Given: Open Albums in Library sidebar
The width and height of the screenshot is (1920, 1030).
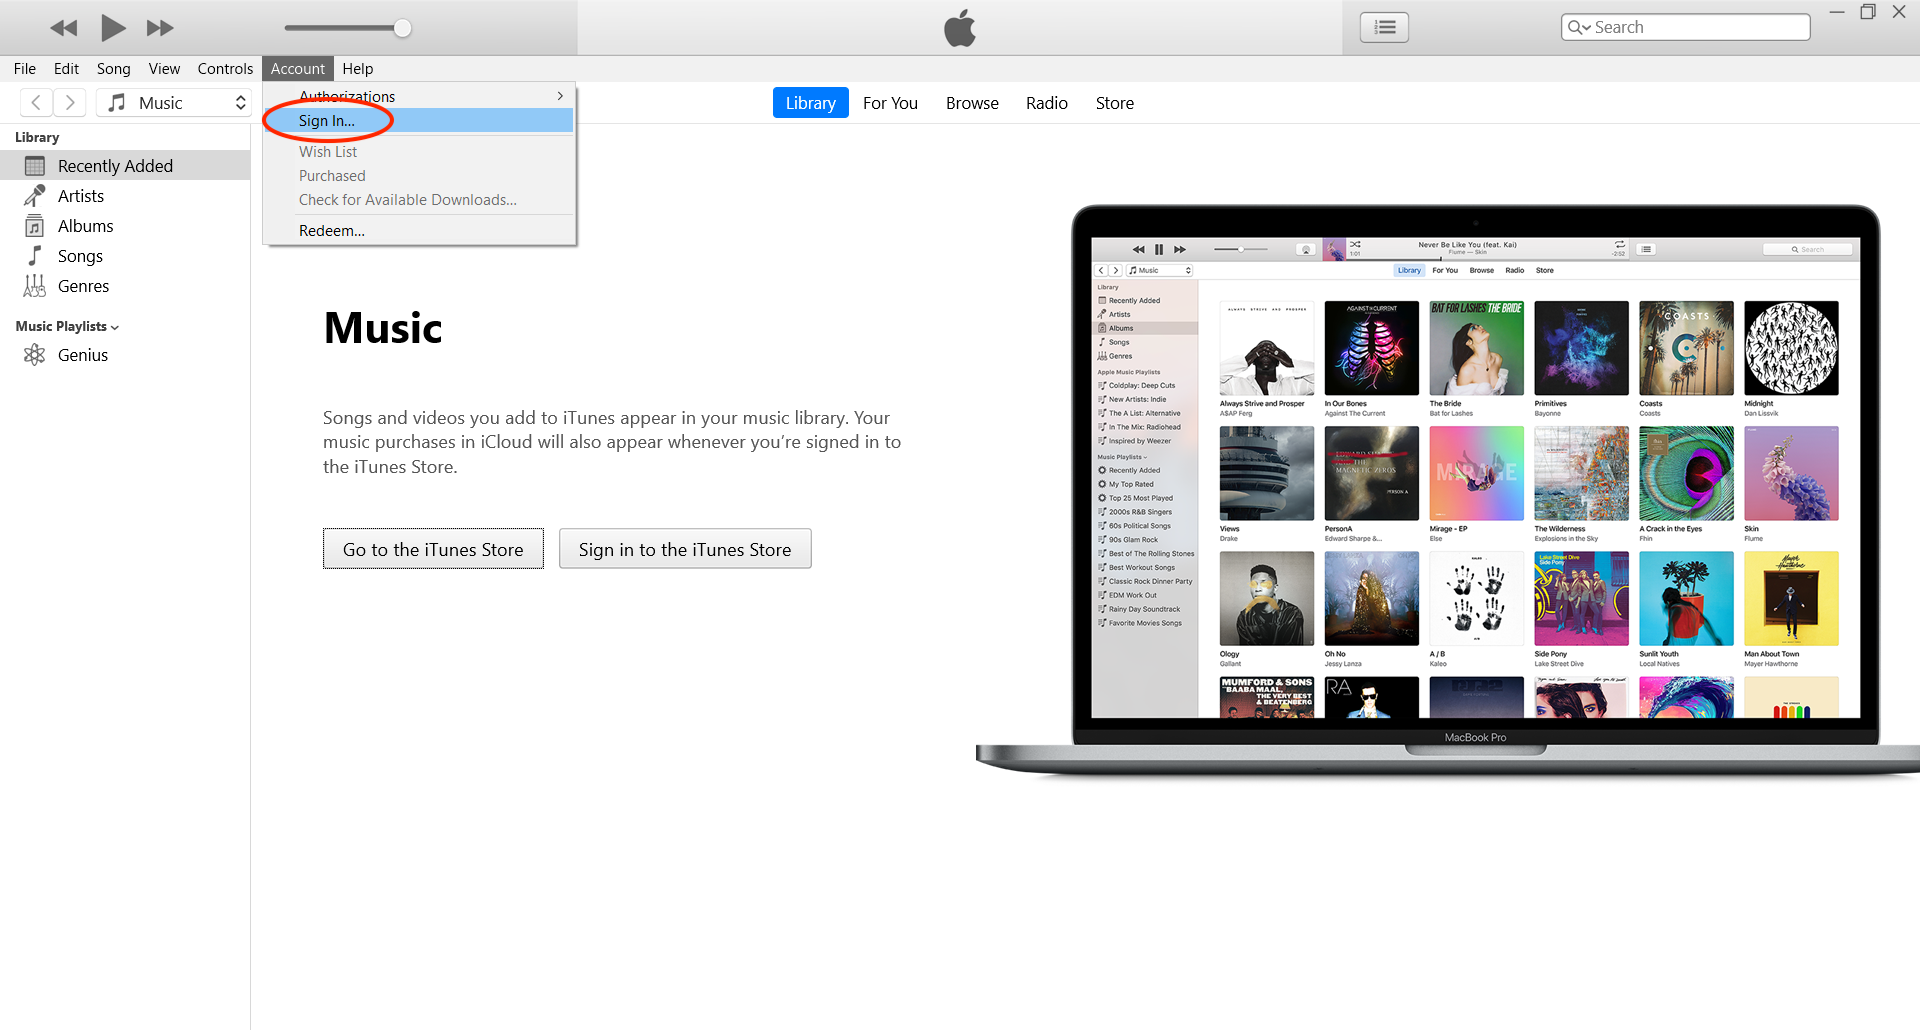Looking at the screenshot, I should 85,226.
